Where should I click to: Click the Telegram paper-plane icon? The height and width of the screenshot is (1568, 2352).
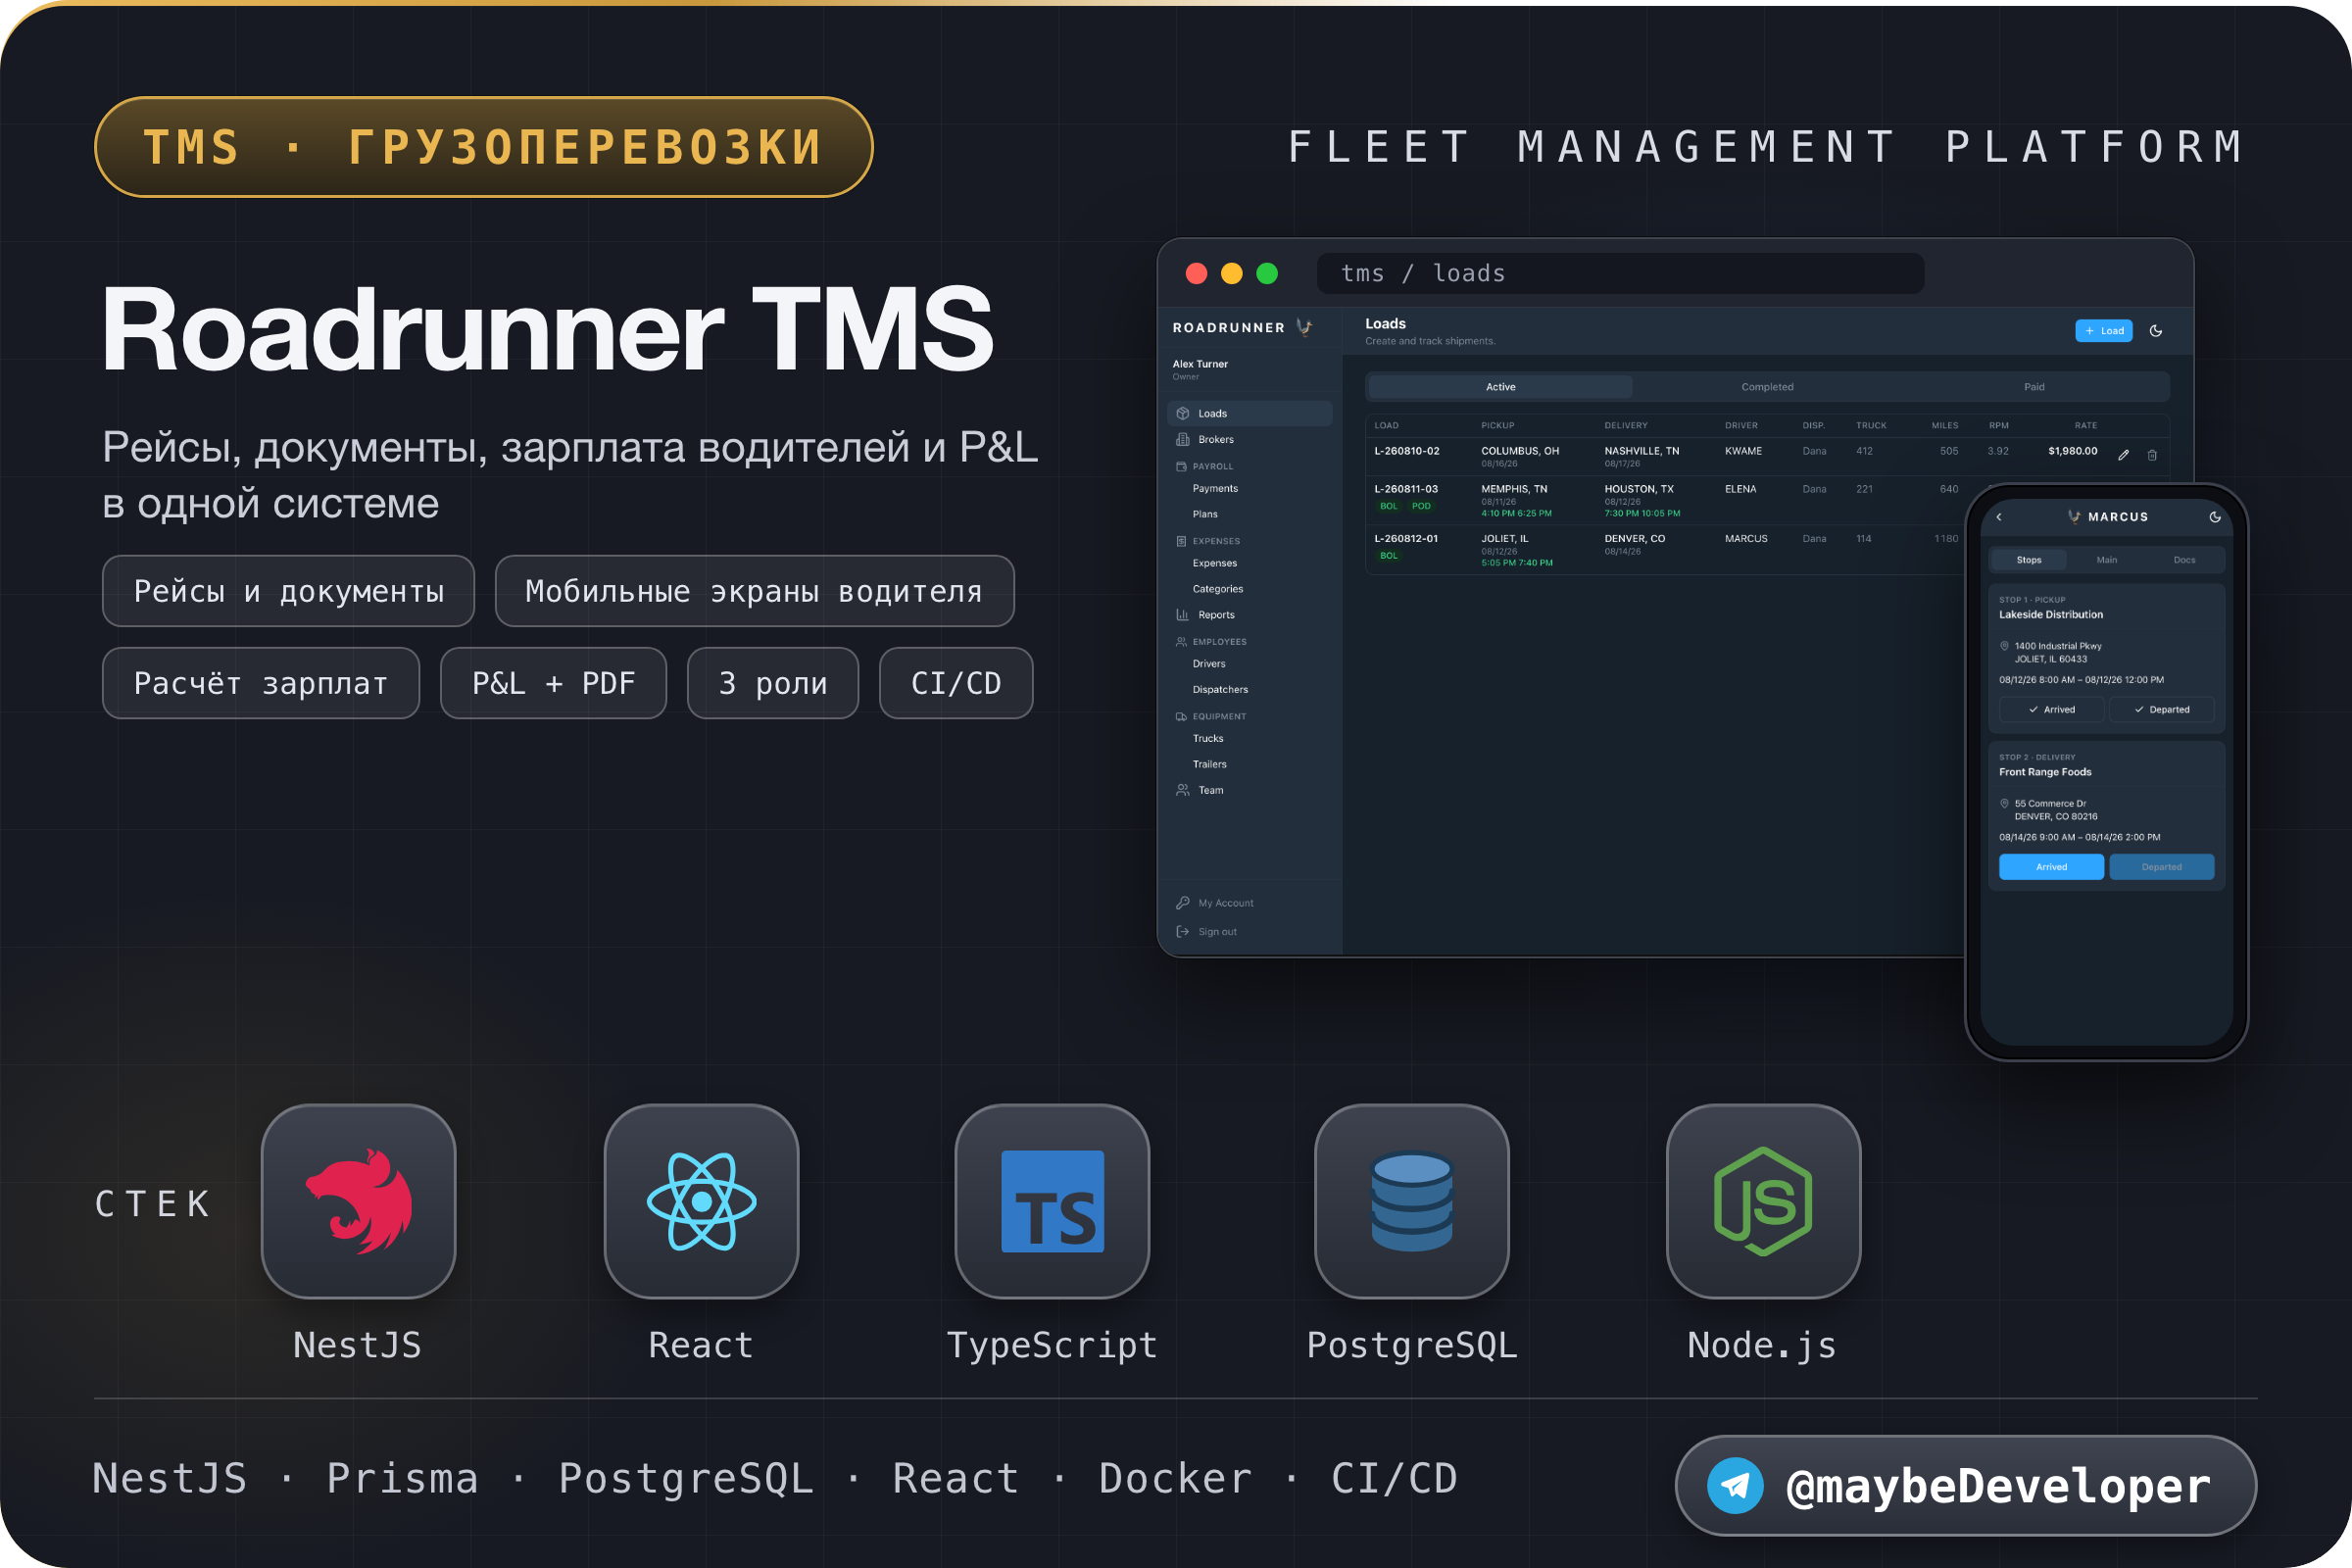coord(1735,1485)
